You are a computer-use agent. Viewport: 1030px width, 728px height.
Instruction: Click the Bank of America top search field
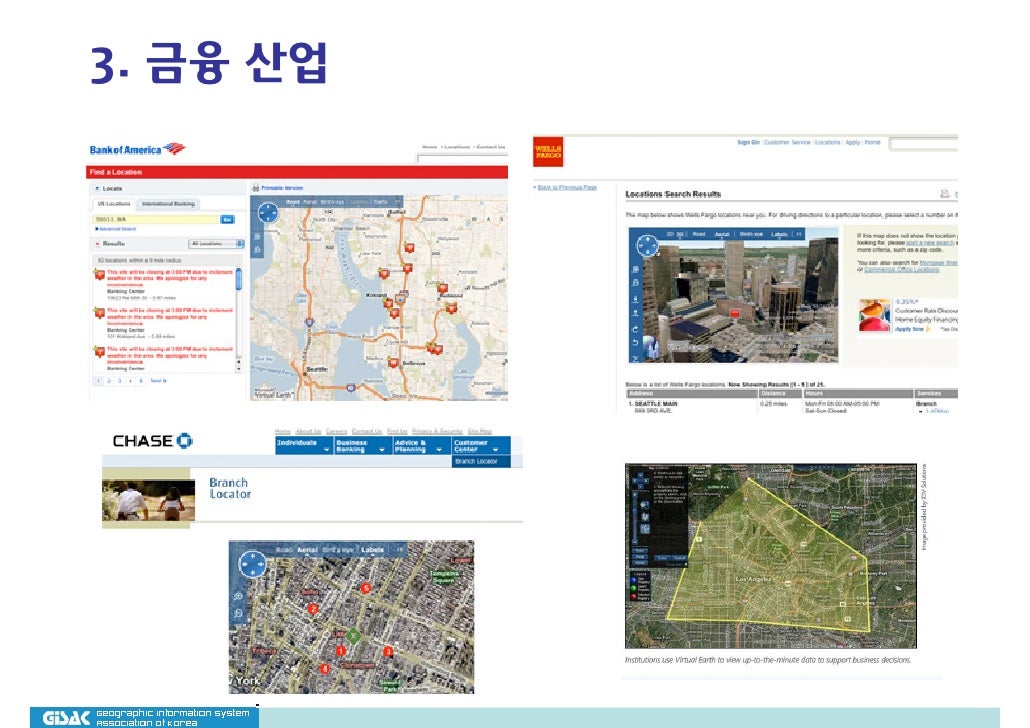pos(462,158)
